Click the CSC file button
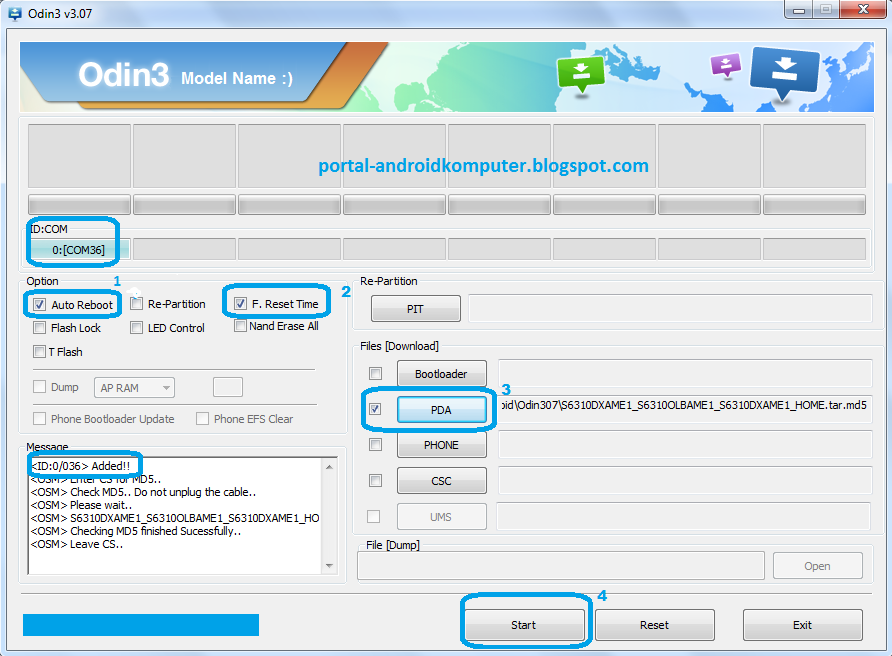This screenshot has width=892, height=656. [x=441, y=481]
